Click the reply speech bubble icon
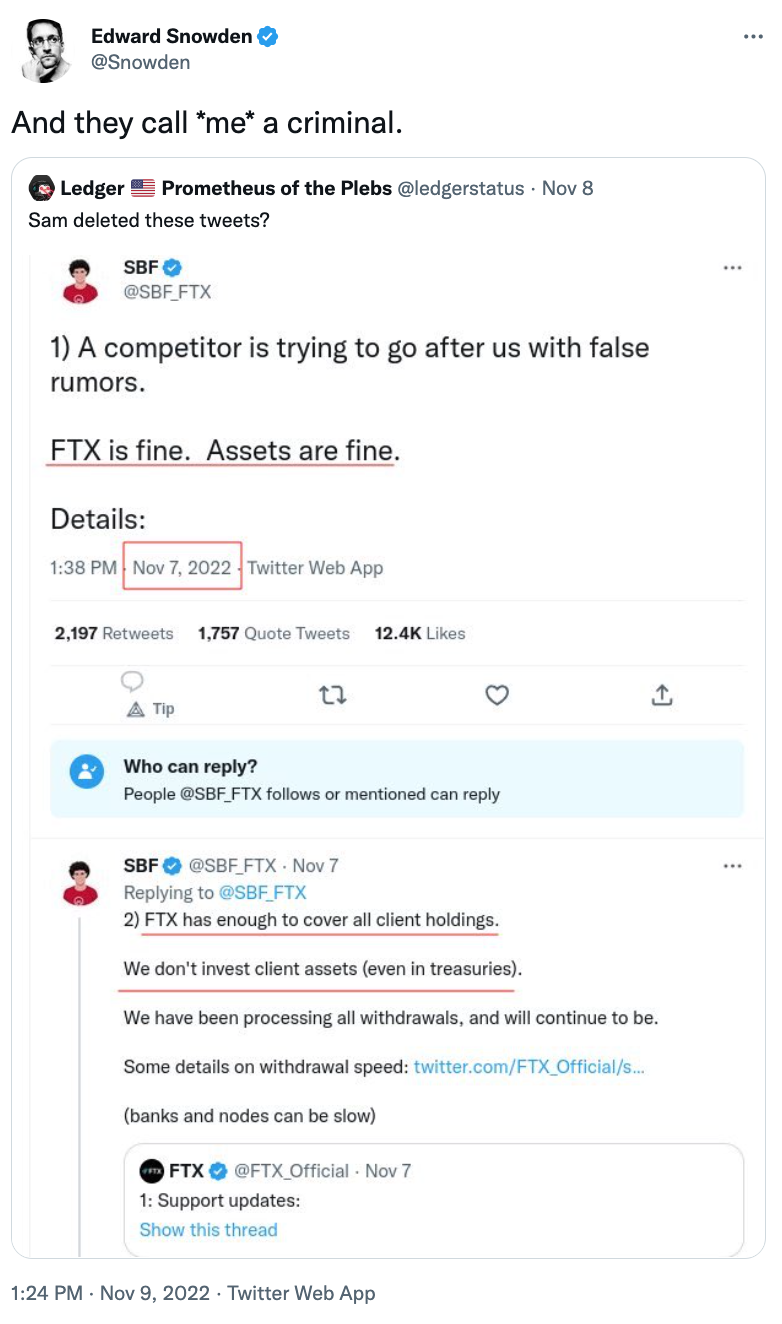 point(132,682)
